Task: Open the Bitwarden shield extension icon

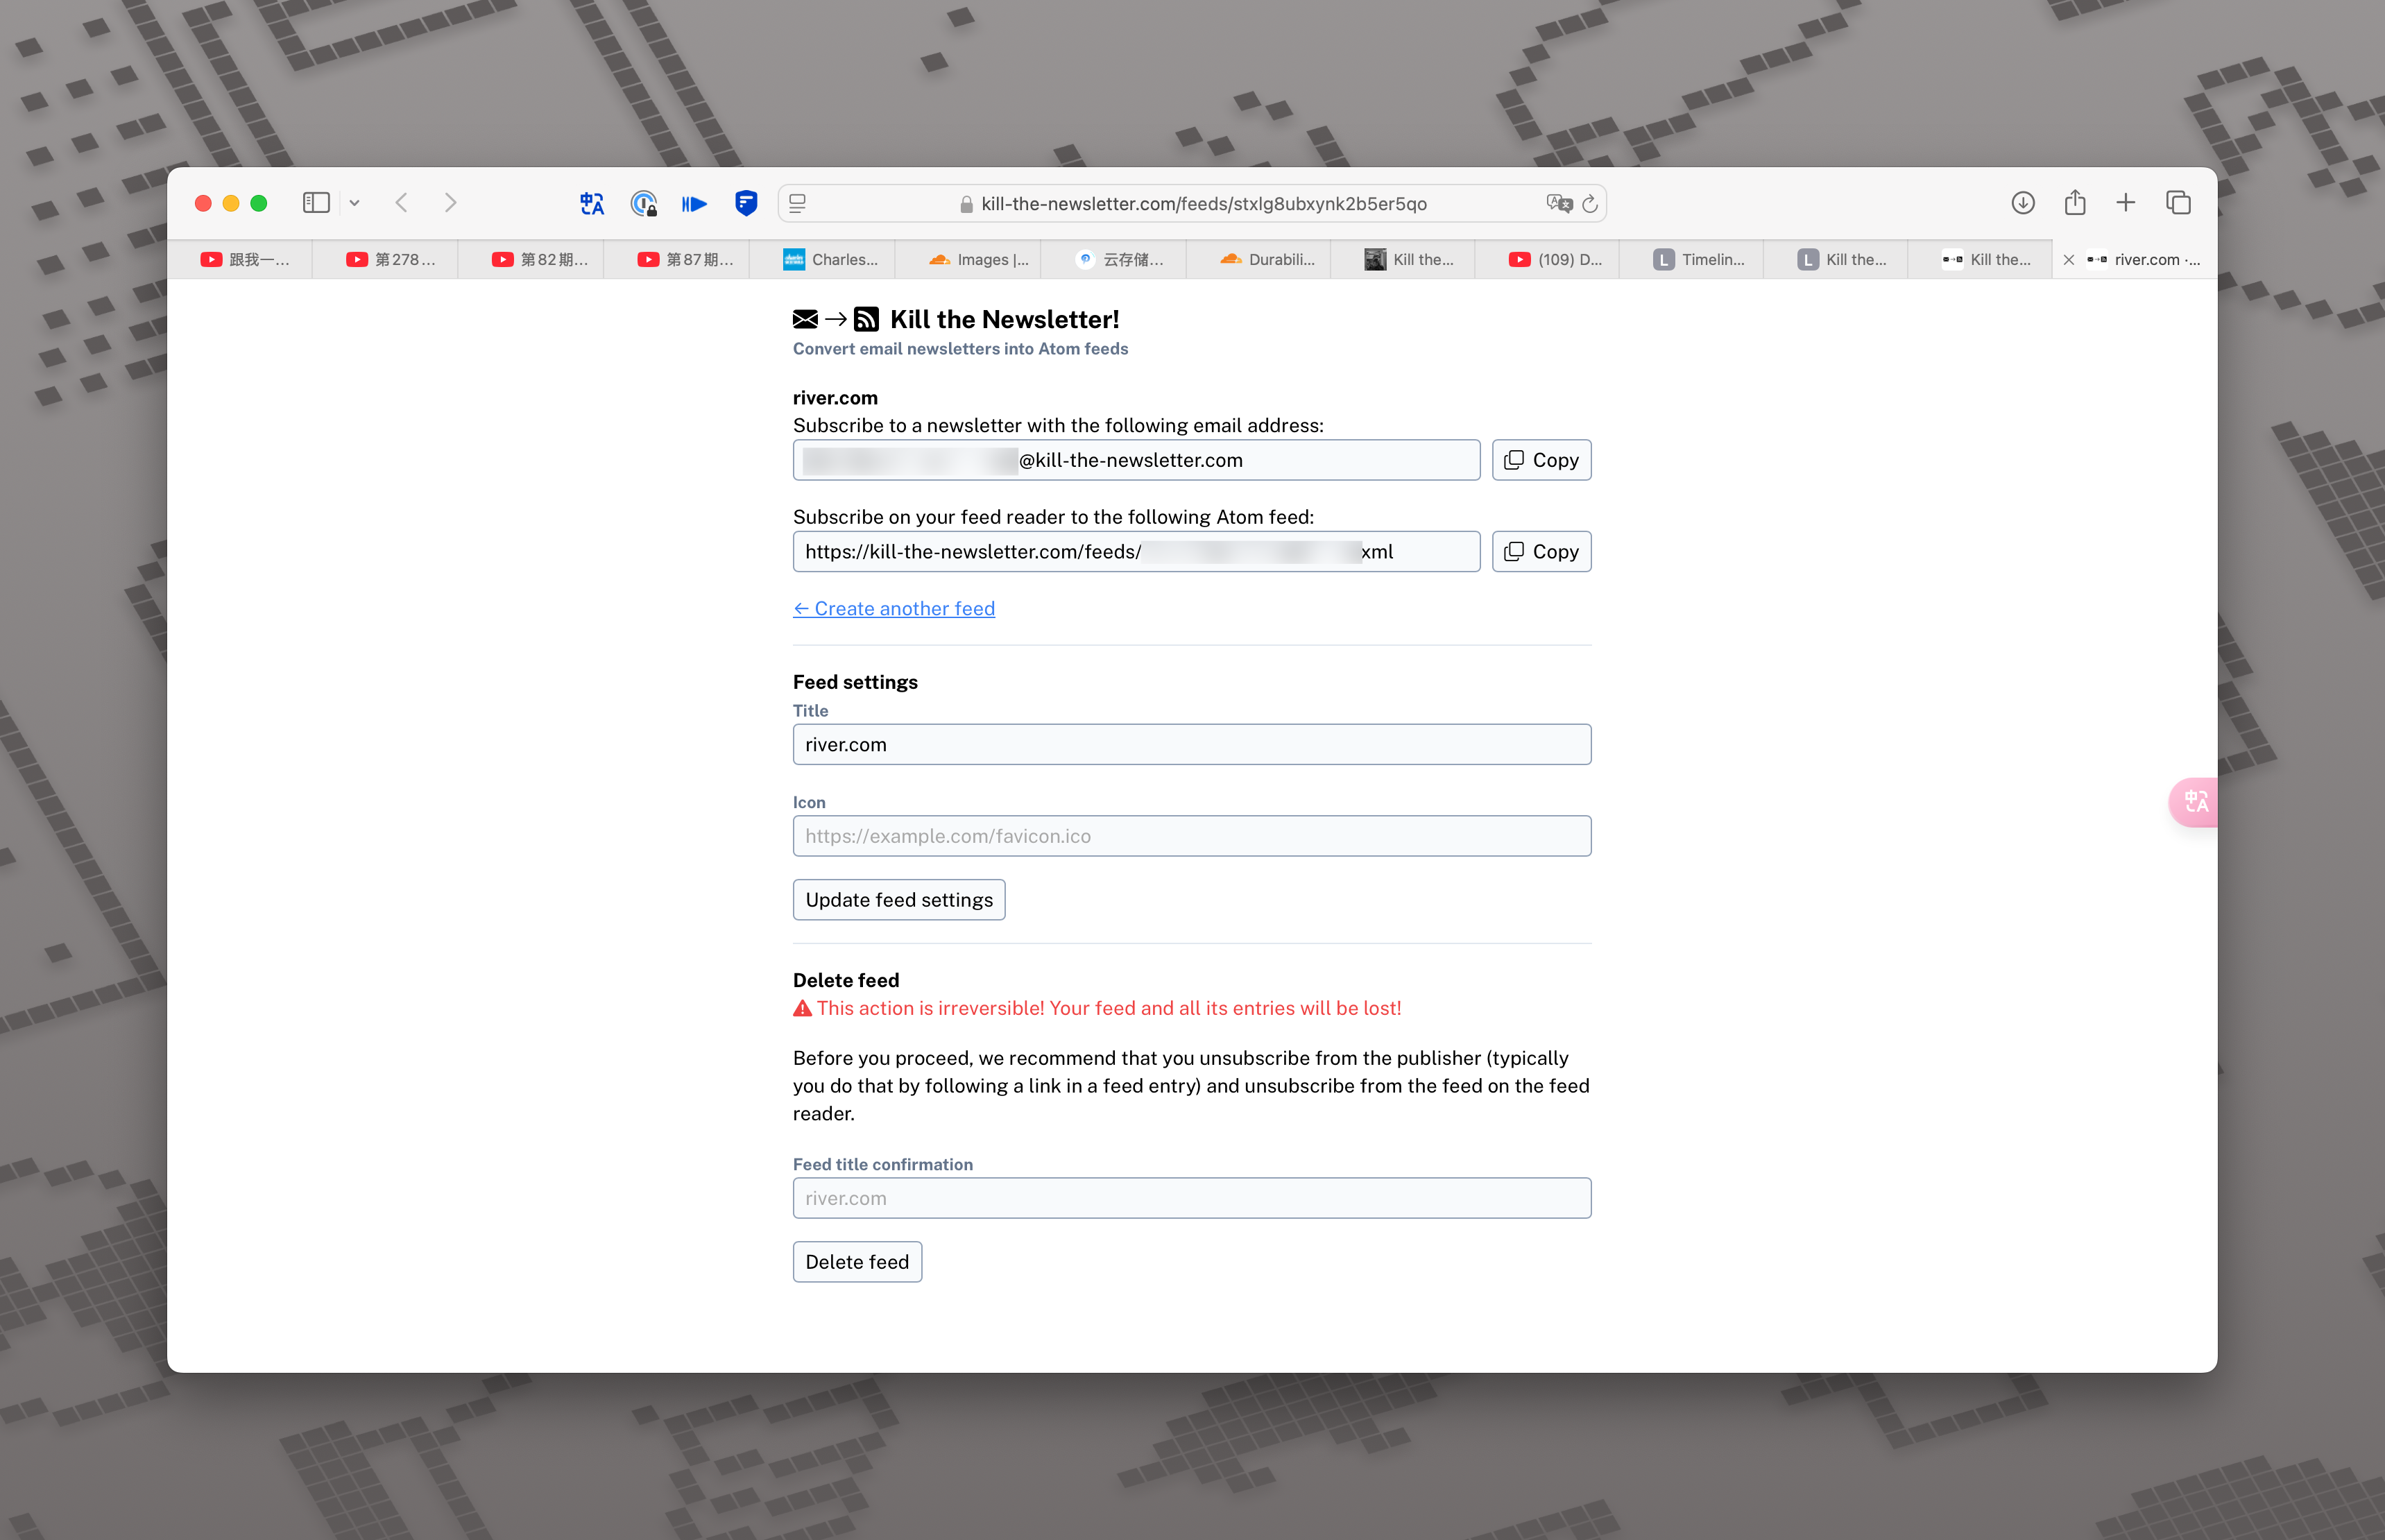Action: 746,203
